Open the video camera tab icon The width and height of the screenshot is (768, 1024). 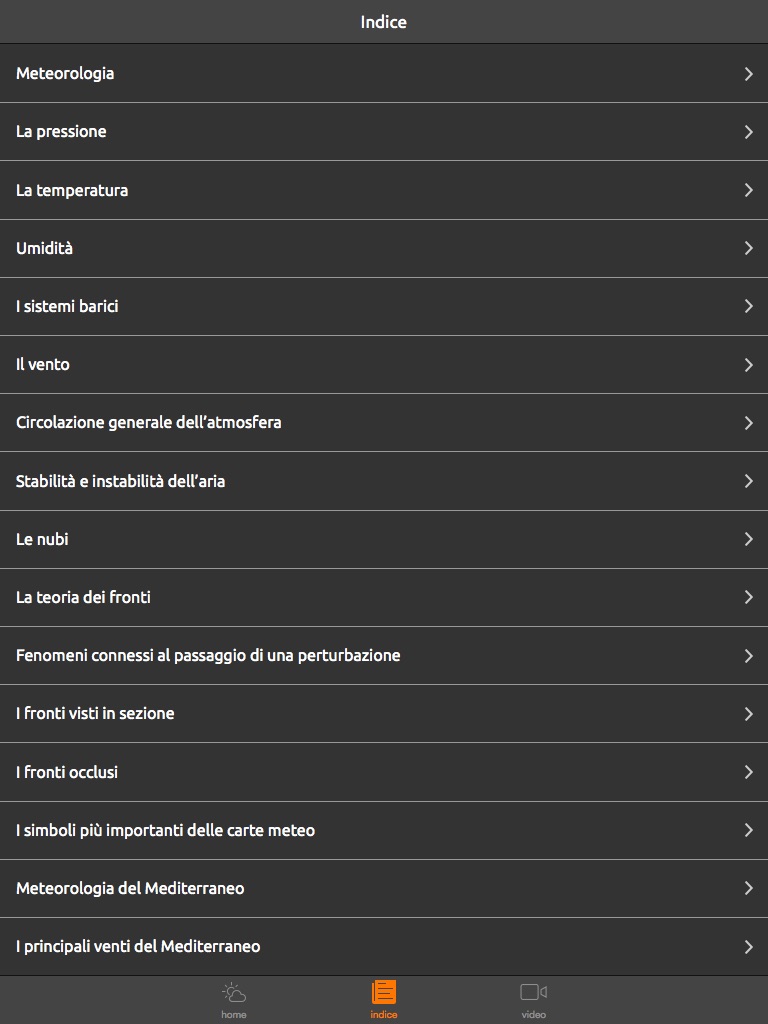click(x=533, y=992)
